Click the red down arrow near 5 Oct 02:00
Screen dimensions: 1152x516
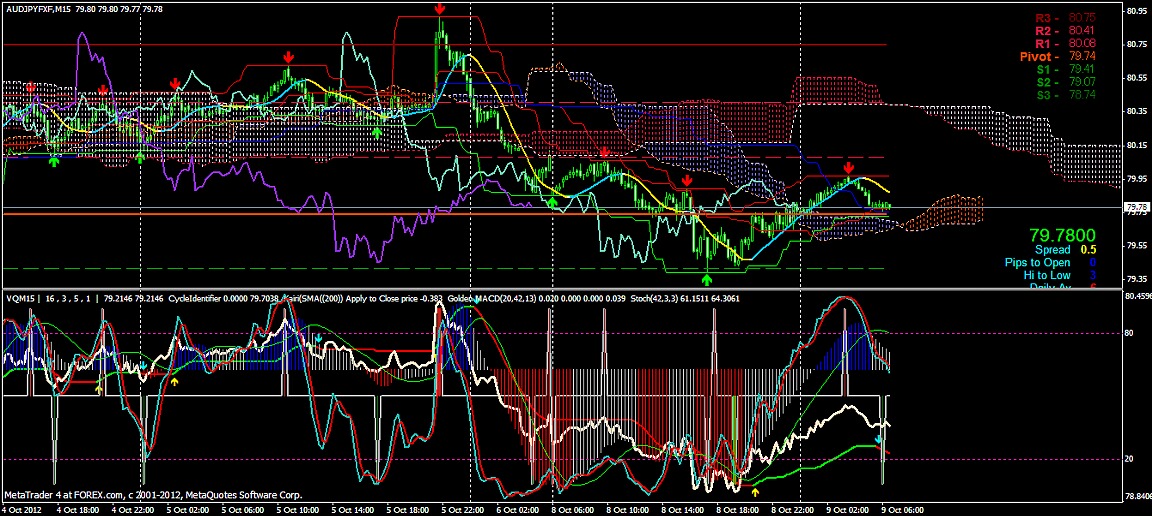[175, 83]
